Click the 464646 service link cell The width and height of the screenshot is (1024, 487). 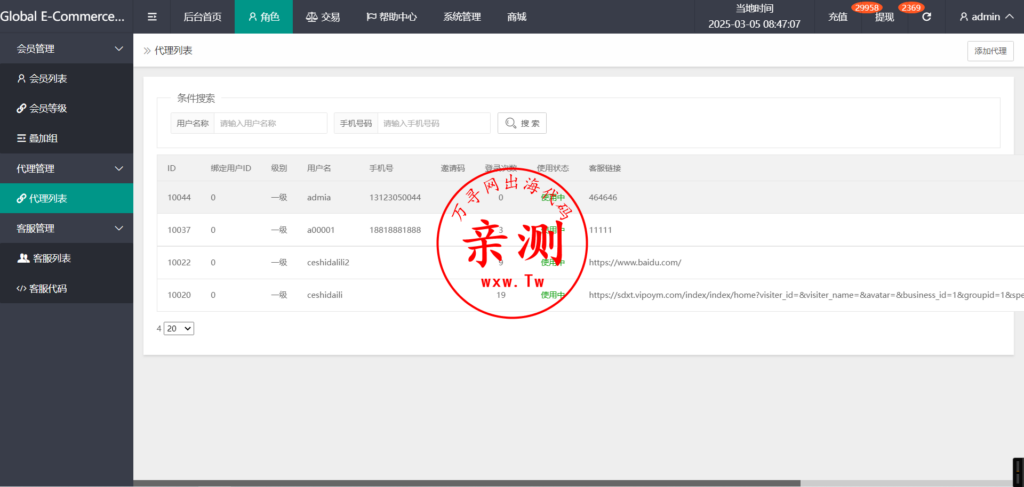click(603, 197)
